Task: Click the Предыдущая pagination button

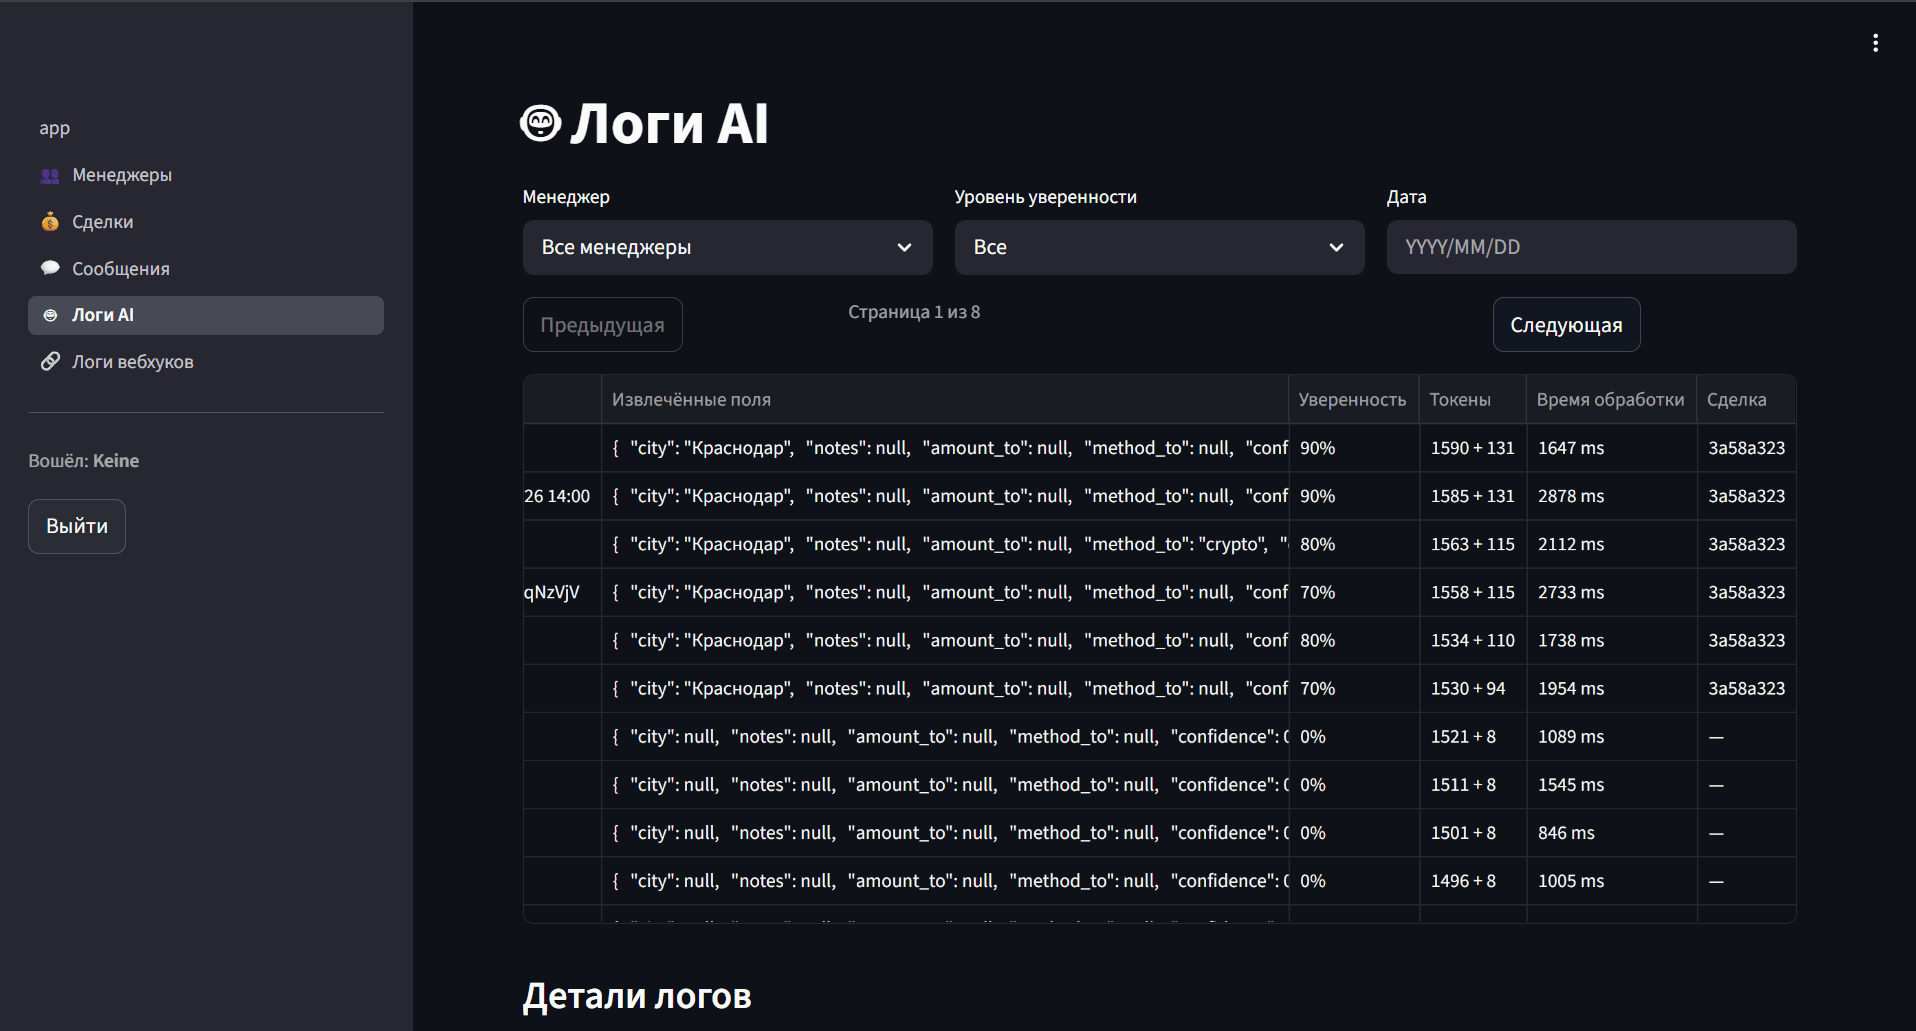Action: click(601, 324)
